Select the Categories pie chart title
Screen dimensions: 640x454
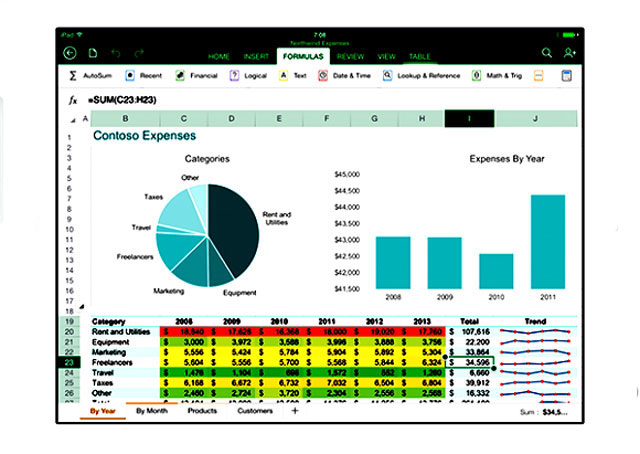pos(207,159)
